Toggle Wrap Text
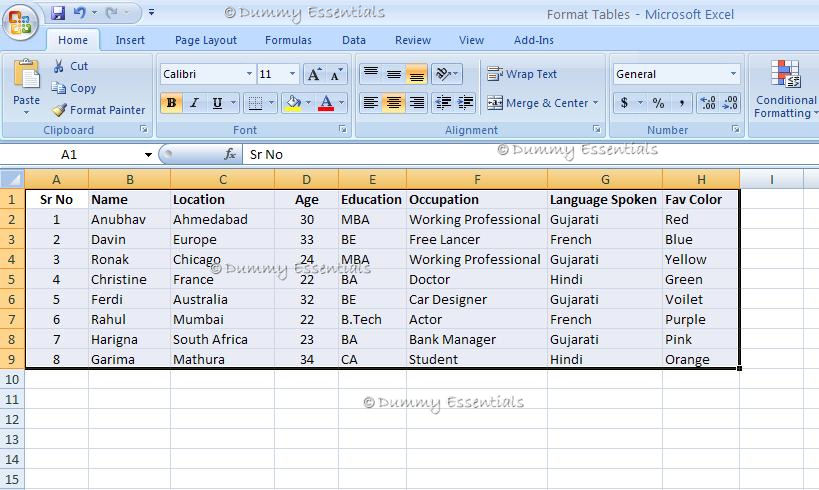 pos(522,74)
